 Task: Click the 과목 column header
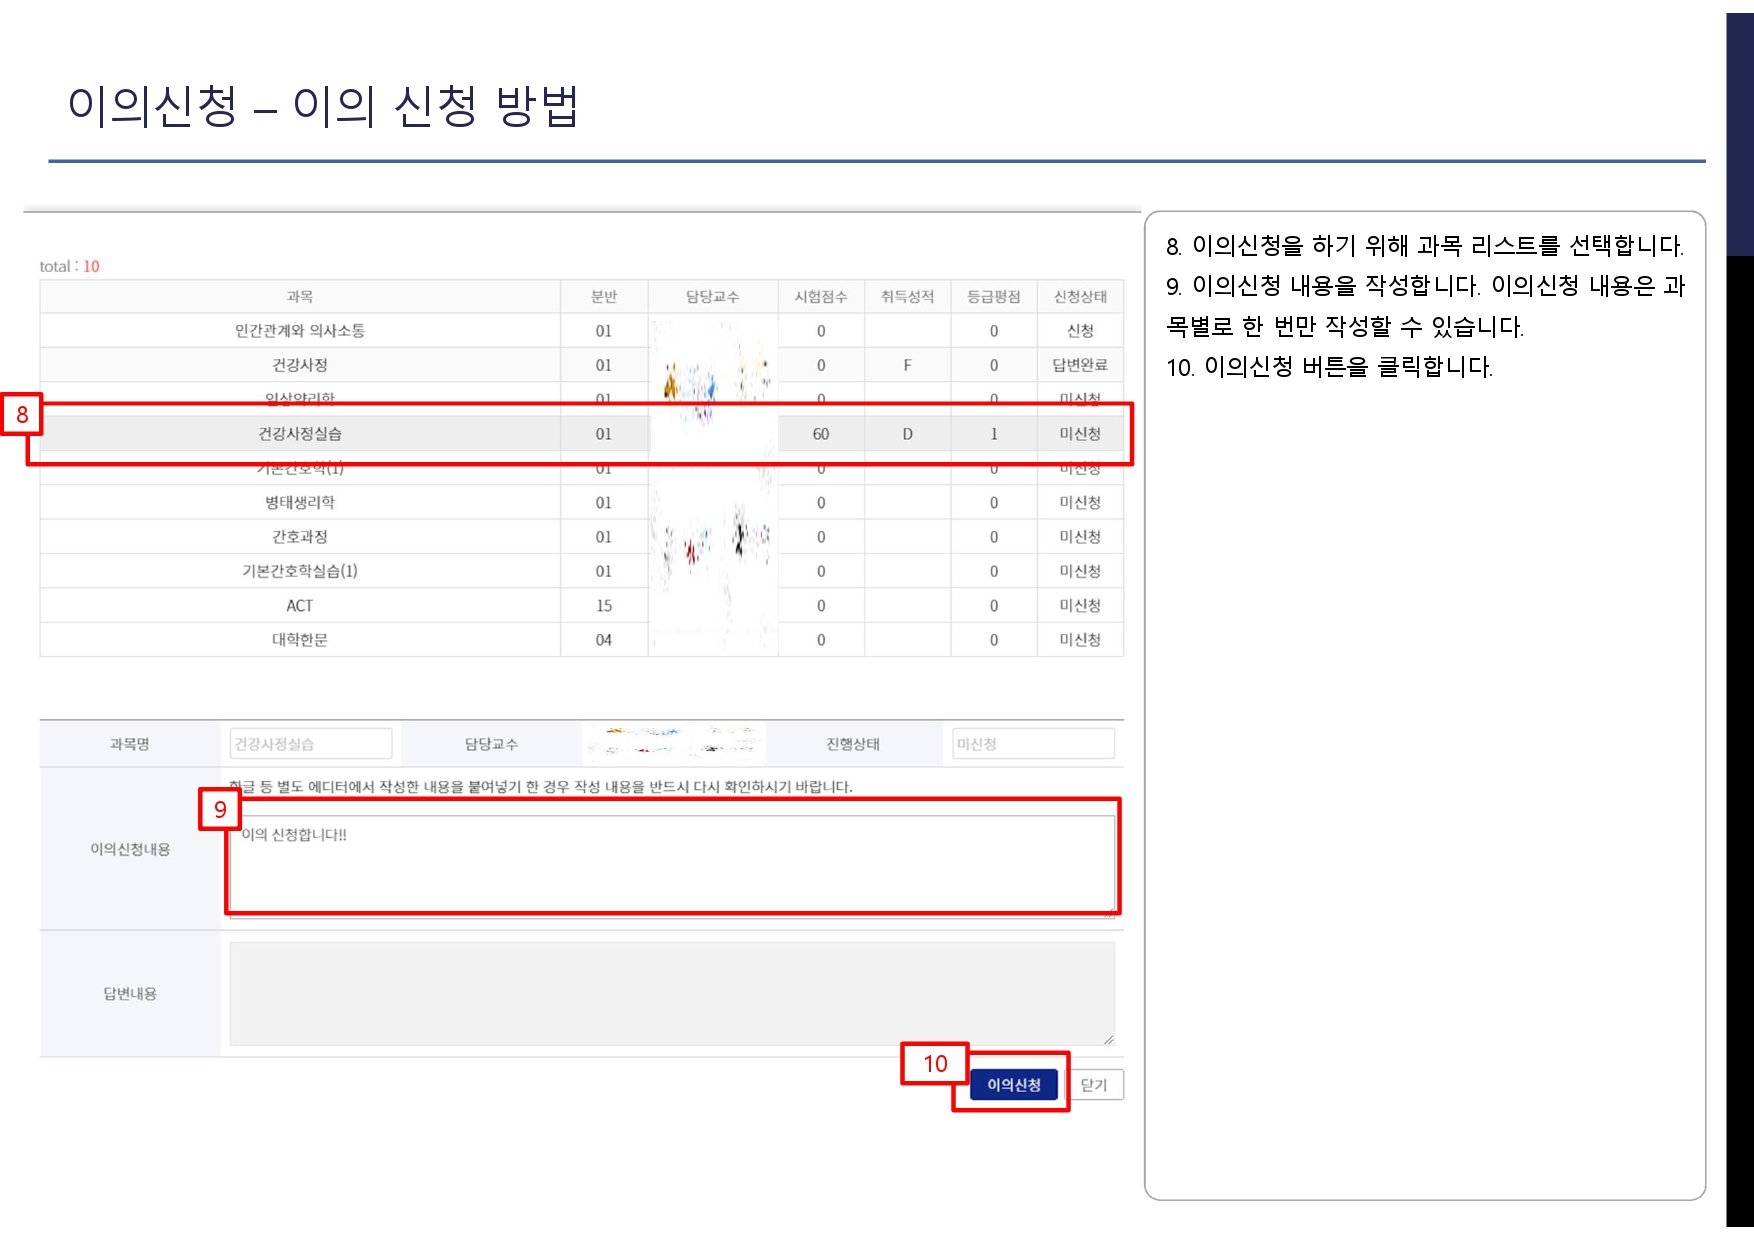300,297
